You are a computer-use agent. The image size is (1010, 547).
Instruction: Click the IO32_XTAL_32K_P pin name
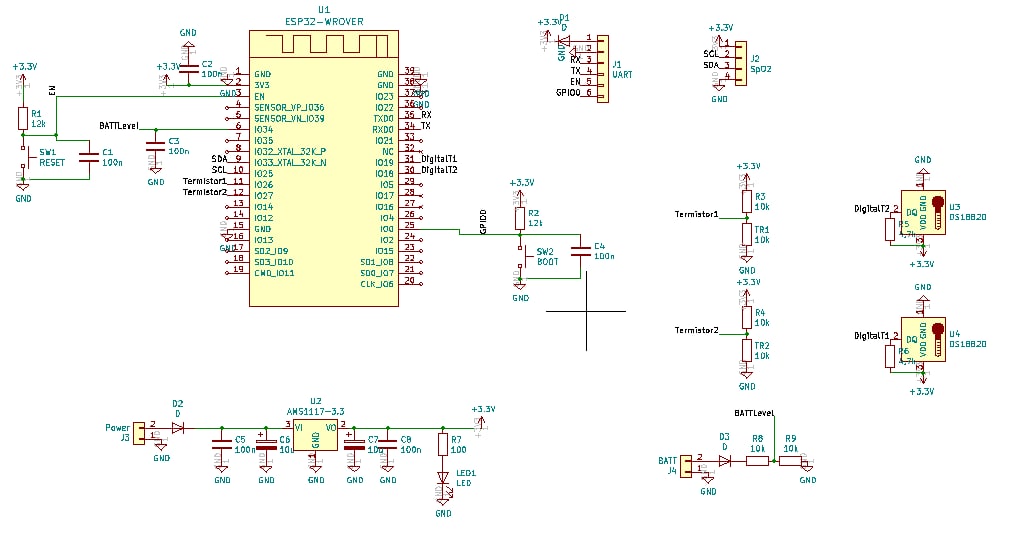[290, 151]
